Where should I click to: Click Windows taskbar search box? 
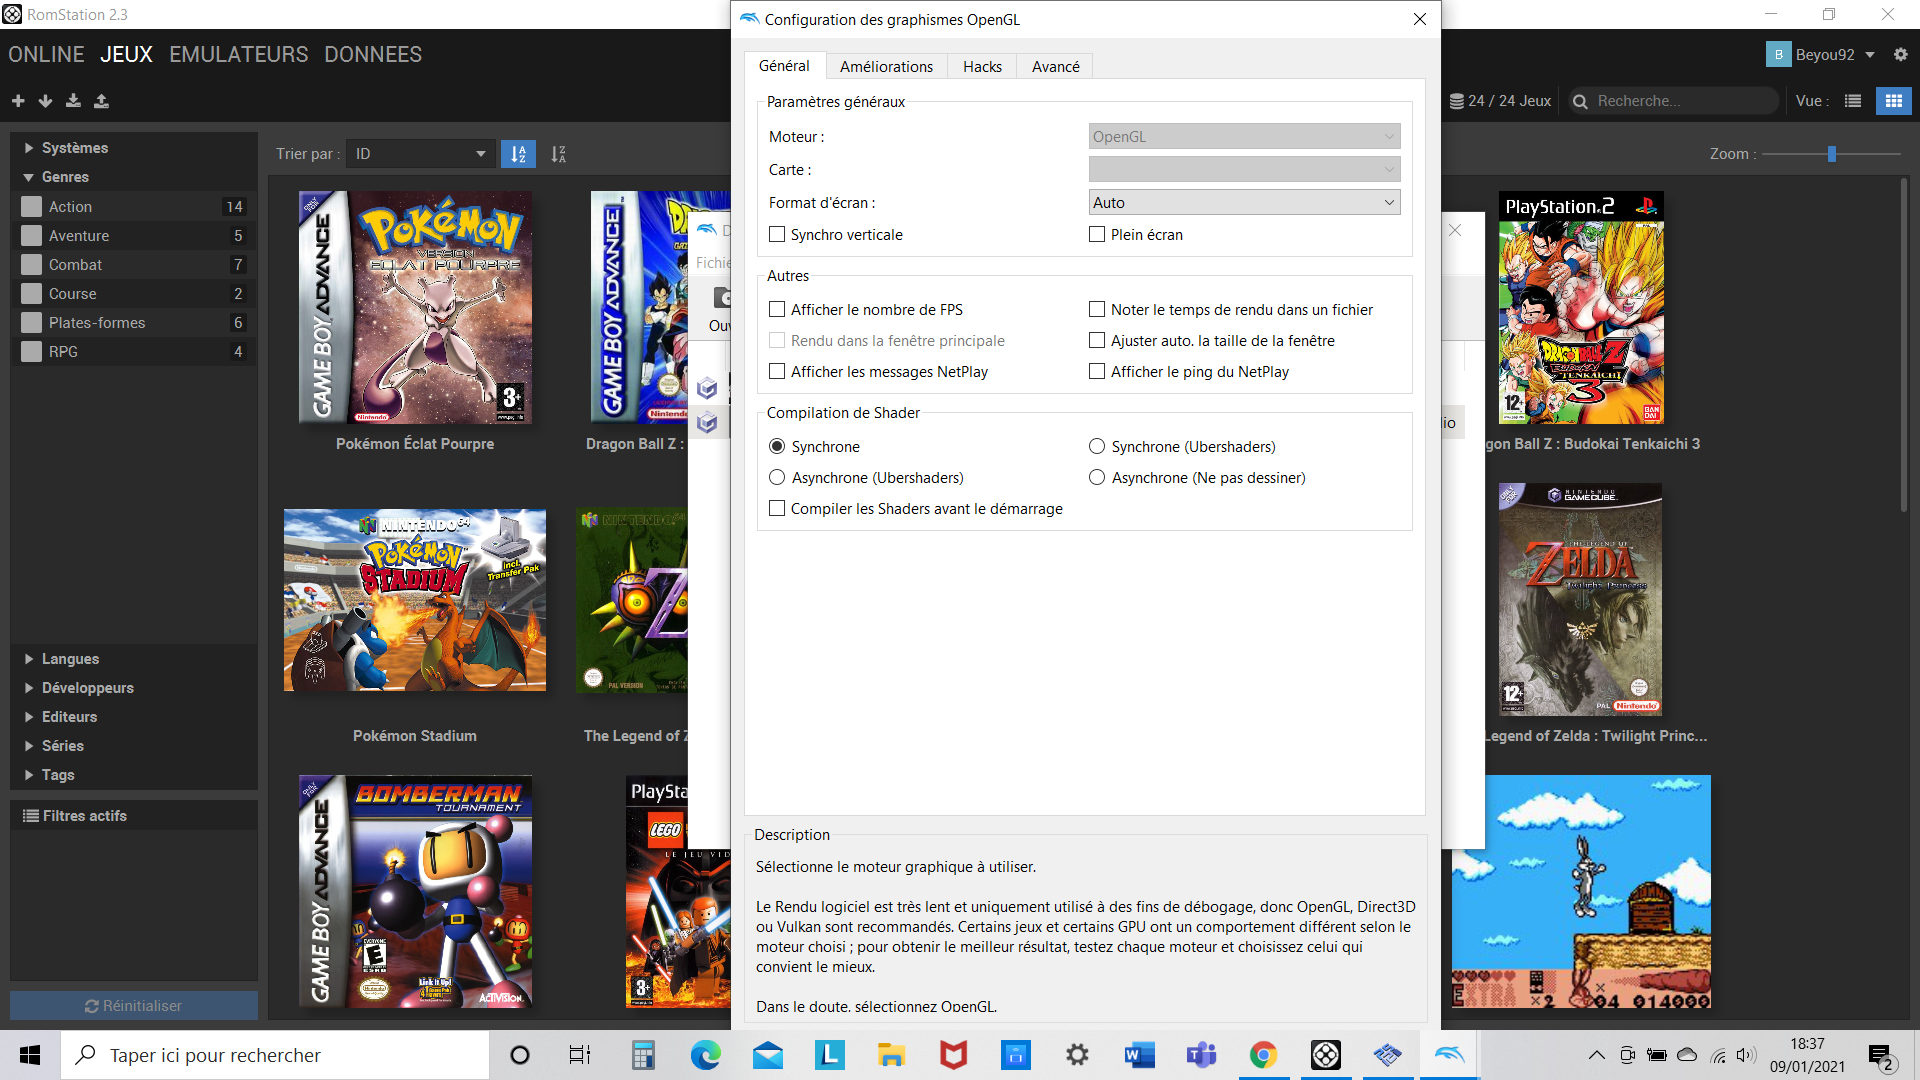(275, 1055)
